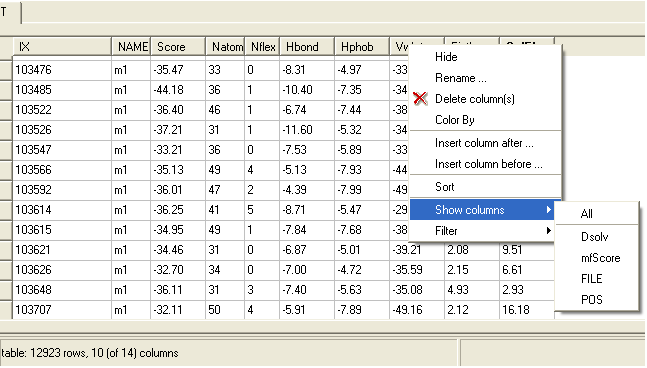Select the row header for 103476
647x368 pixels.
point(6,70)
